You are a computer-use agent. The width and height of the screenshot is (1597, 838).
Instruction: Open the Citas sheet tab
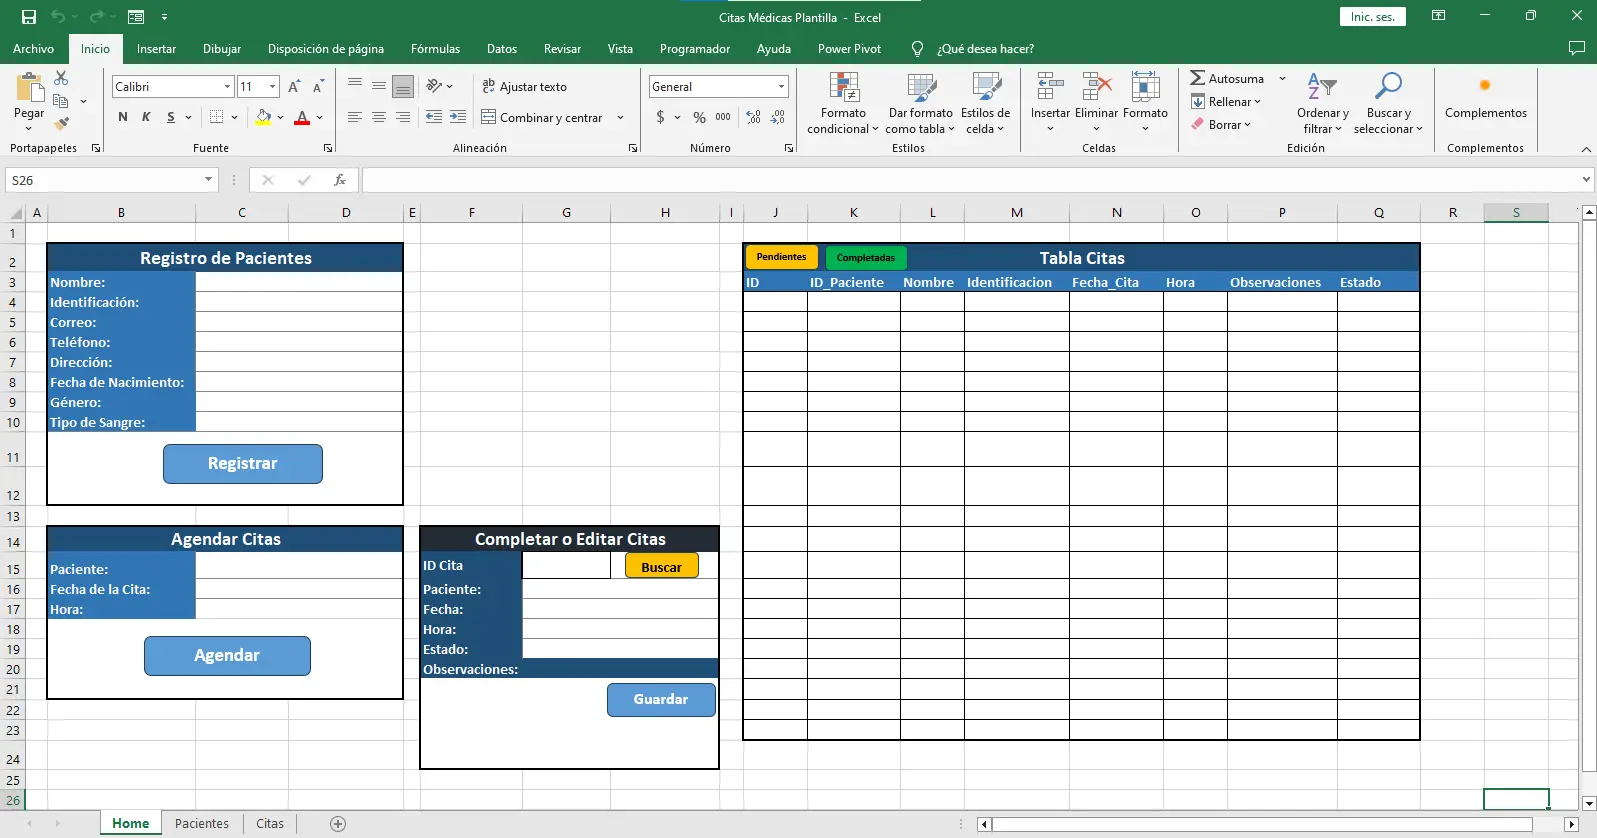[270, 824]
